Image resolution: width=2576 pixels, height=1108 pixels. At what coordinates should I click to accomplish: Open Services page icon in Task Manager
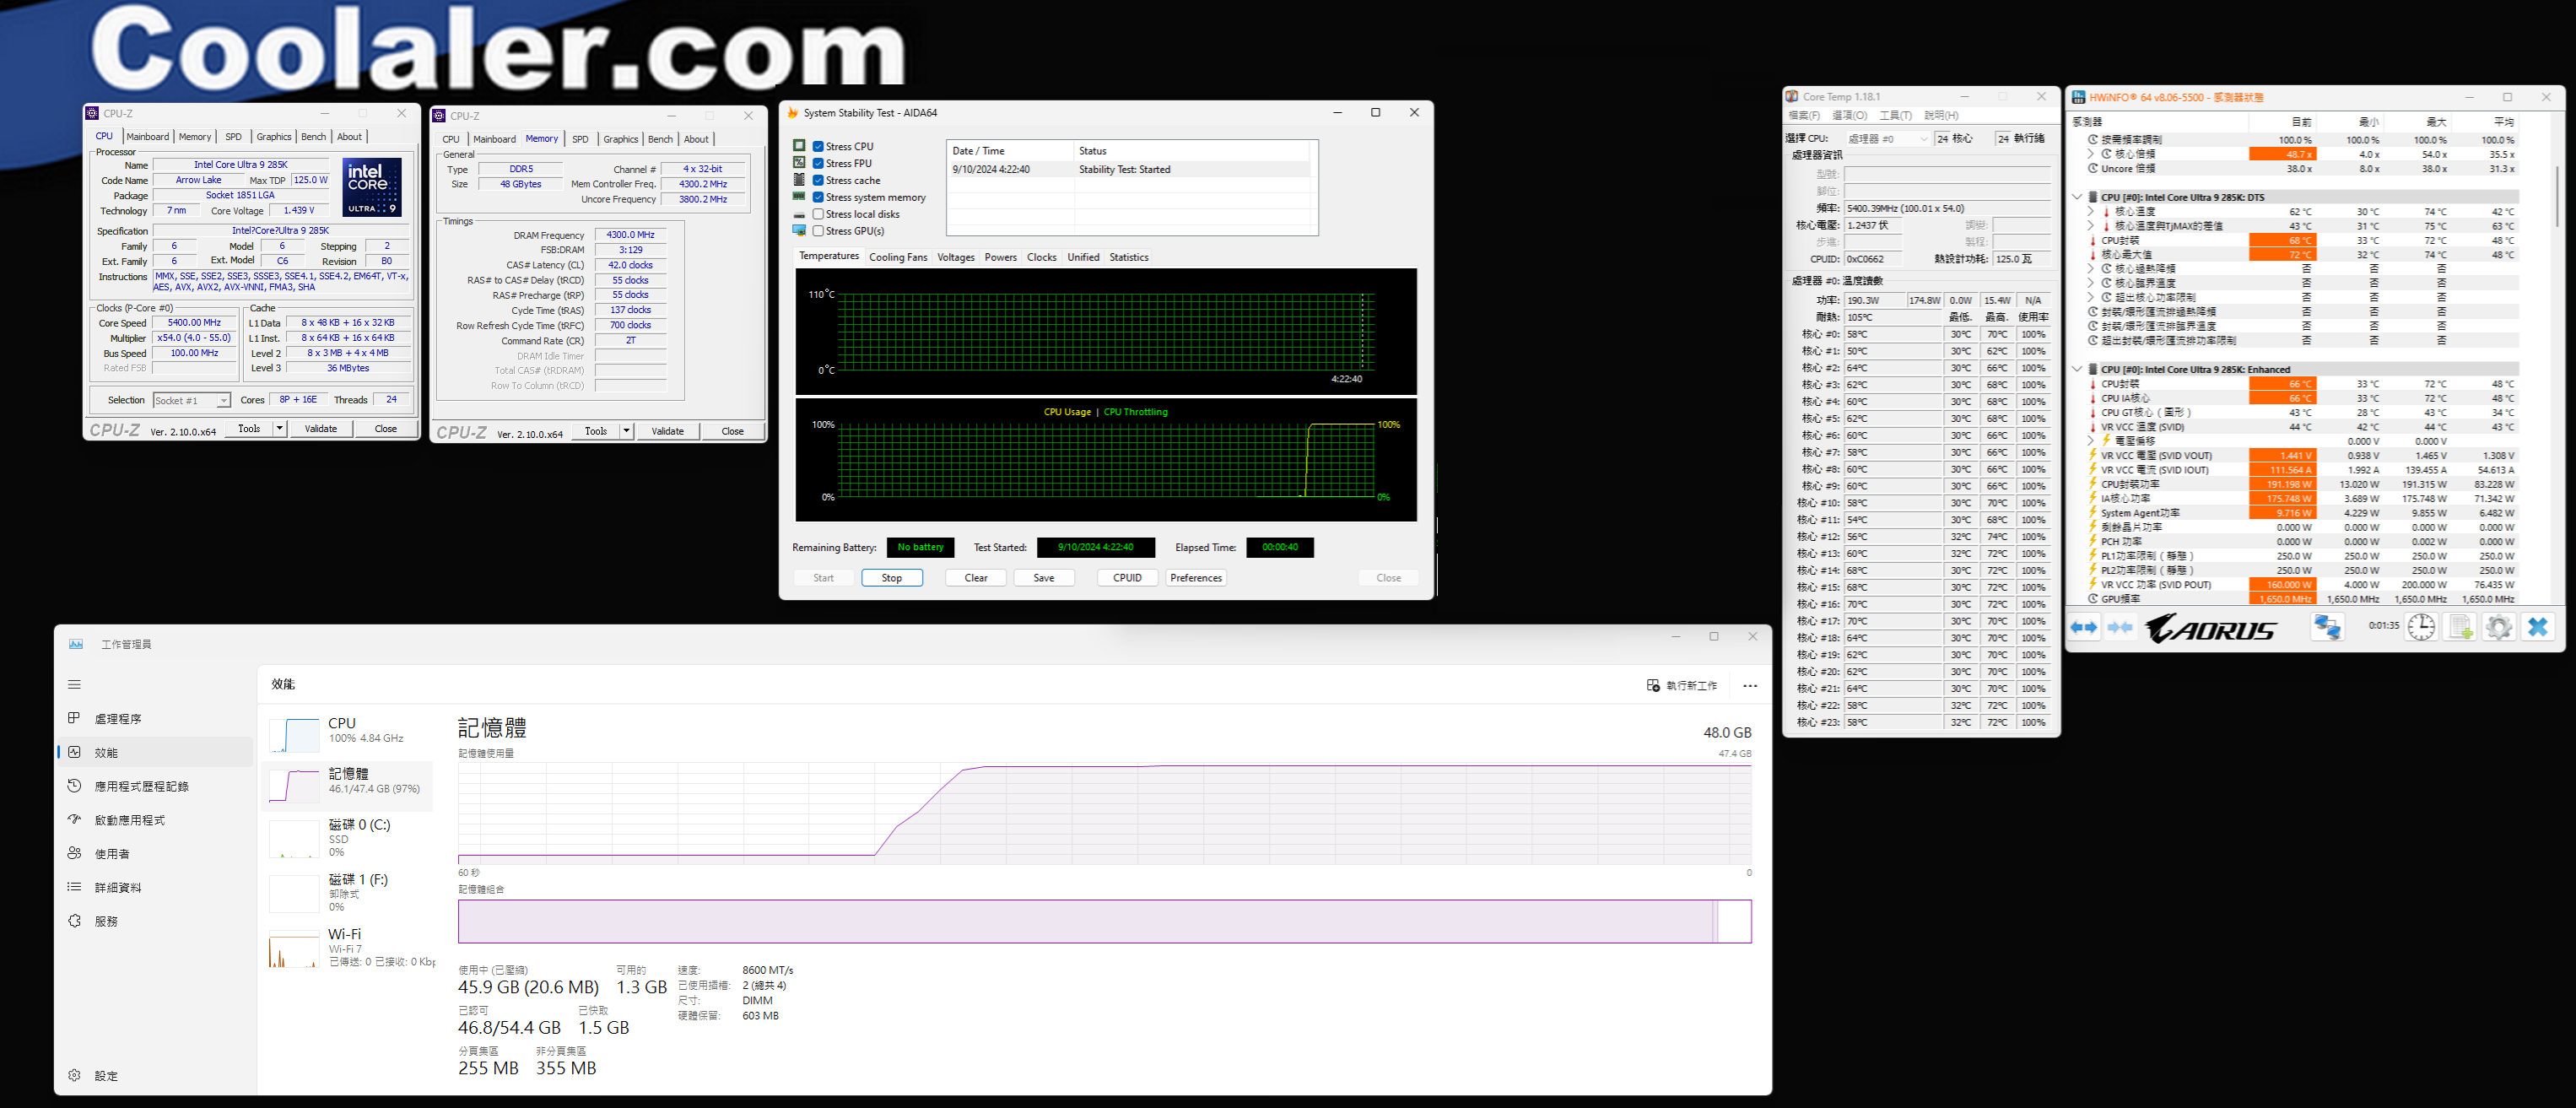tap(74, 921)
